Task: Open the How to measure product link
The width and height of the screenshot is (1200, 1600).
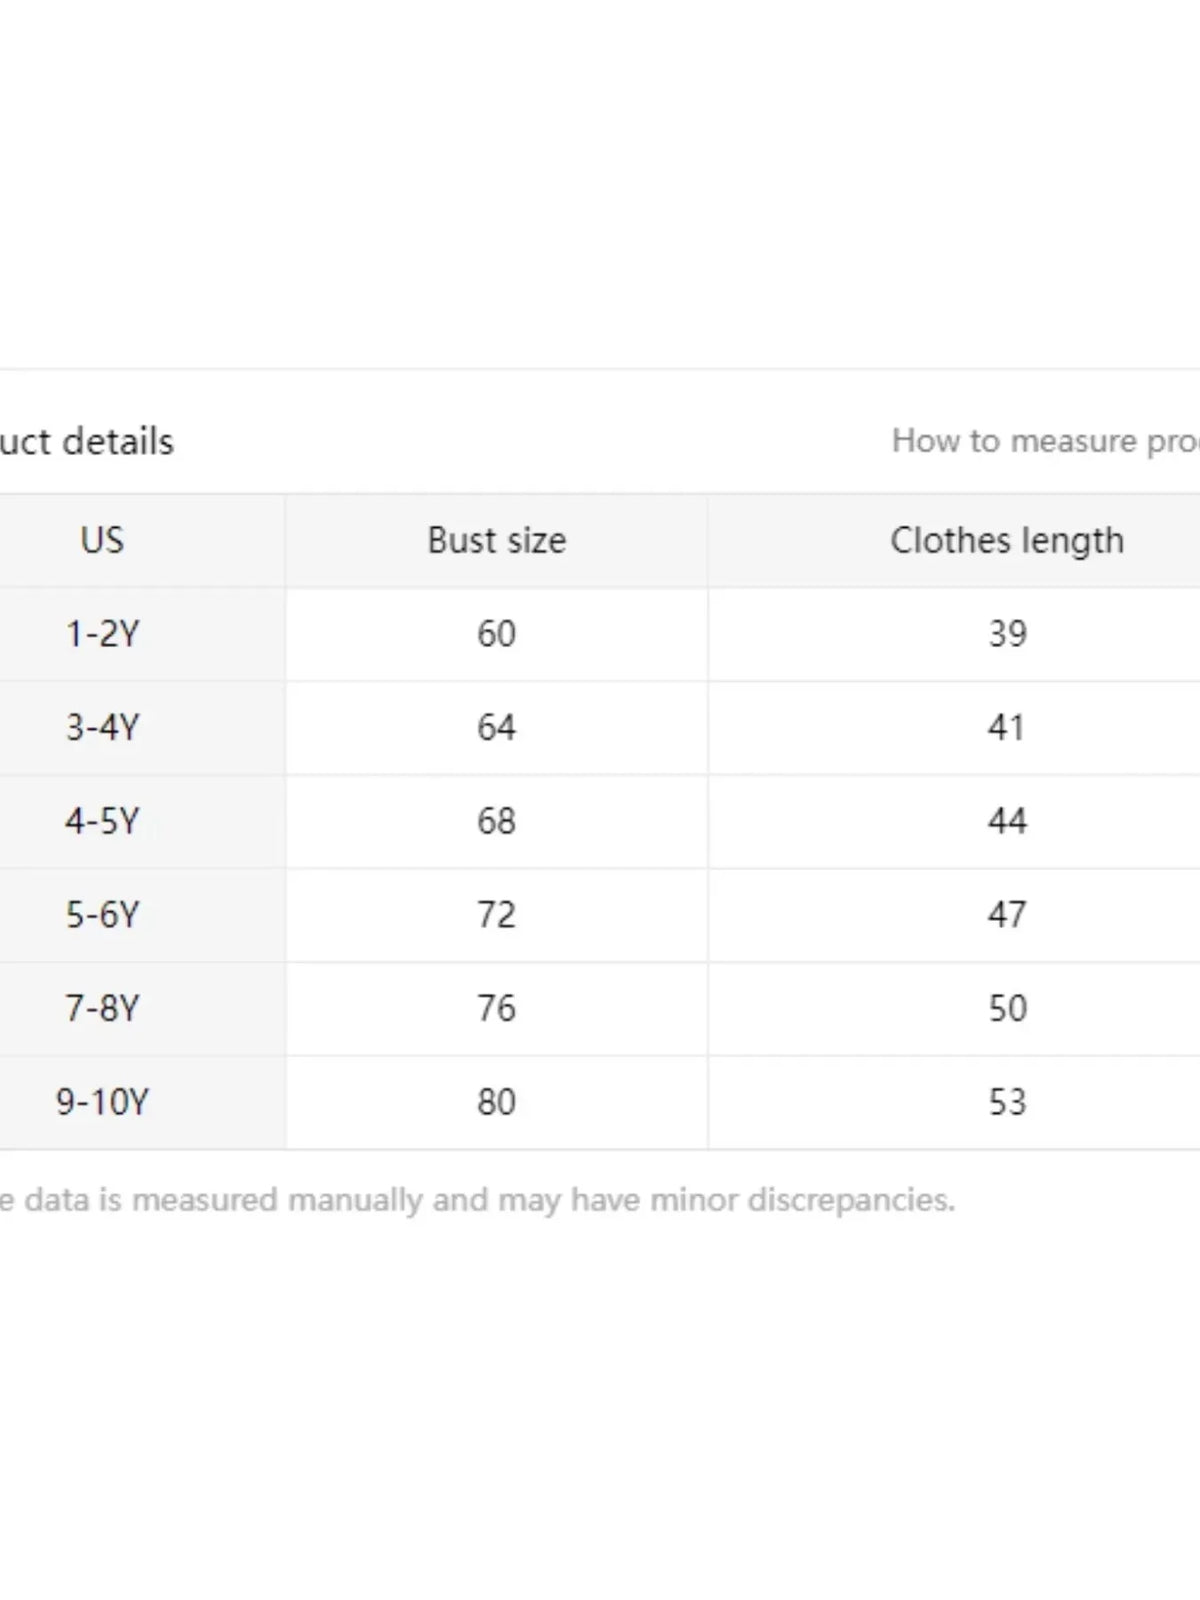Action: (x=1046, y=441)
